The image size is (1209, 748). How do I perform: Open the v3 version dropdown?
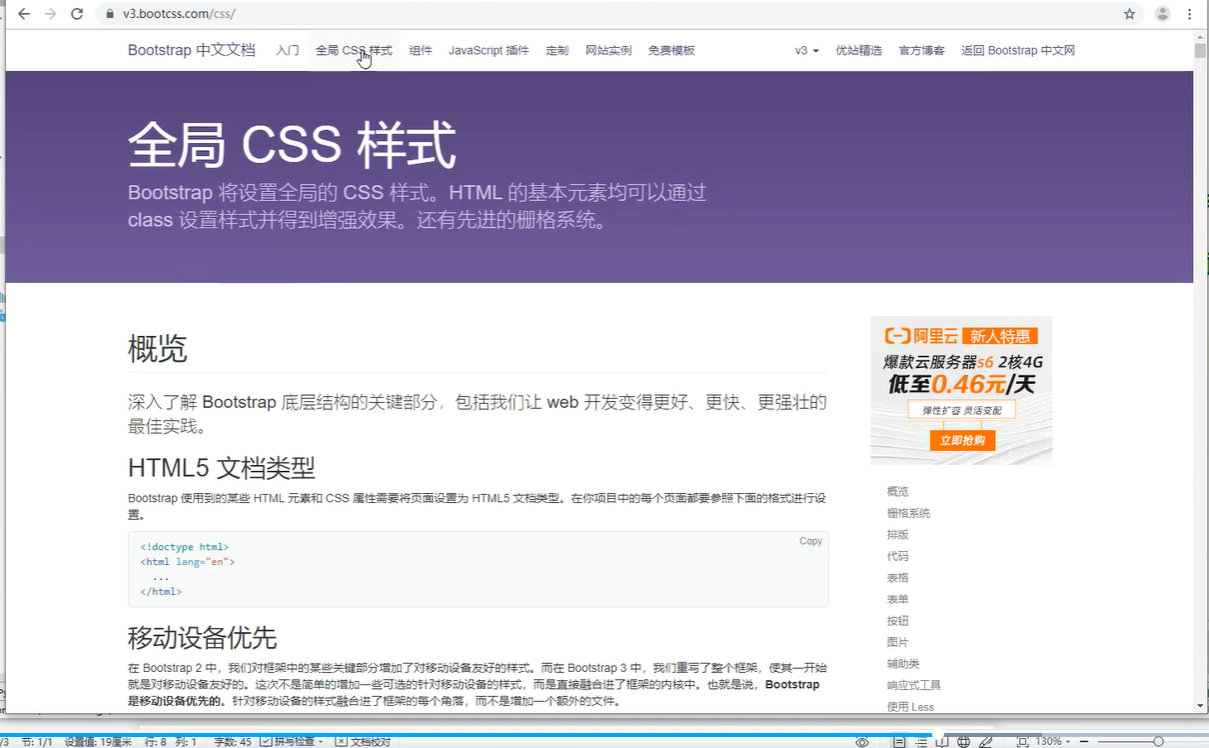(x=806, y=50)
